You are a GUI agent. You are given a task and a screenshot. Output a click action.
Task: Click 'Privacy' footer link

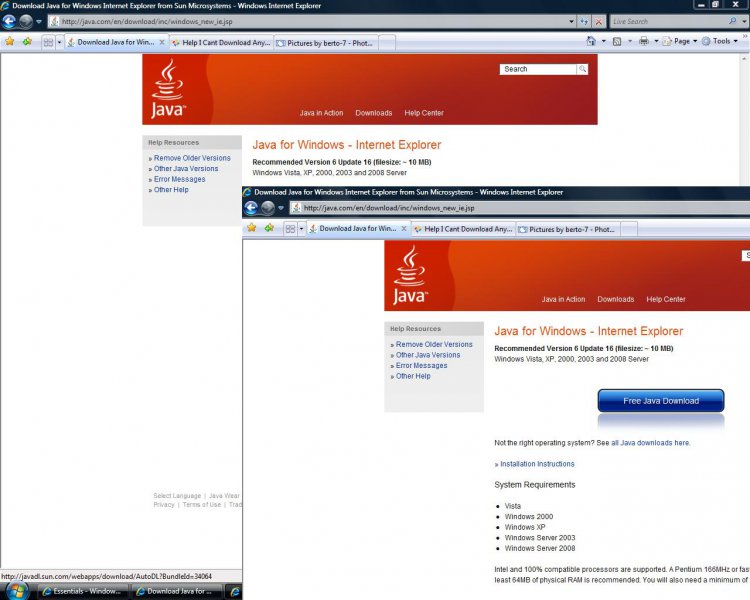[164, 504]
